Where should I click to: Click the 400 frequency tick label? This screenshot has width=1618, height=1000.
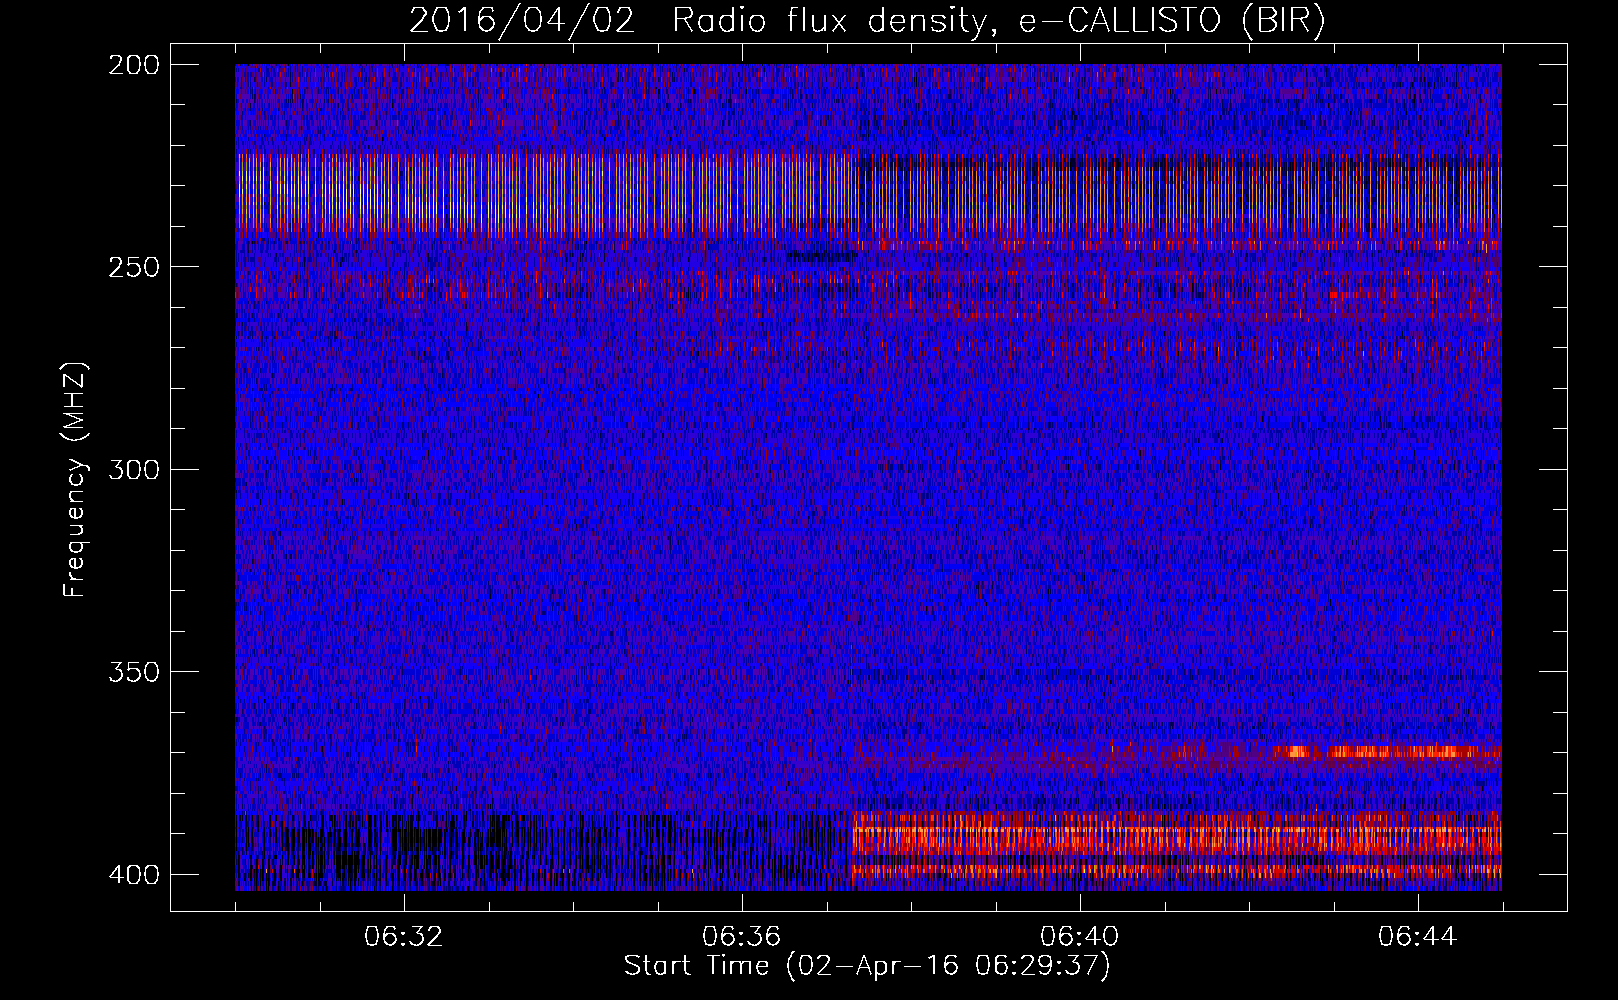(x=133, y=874)
